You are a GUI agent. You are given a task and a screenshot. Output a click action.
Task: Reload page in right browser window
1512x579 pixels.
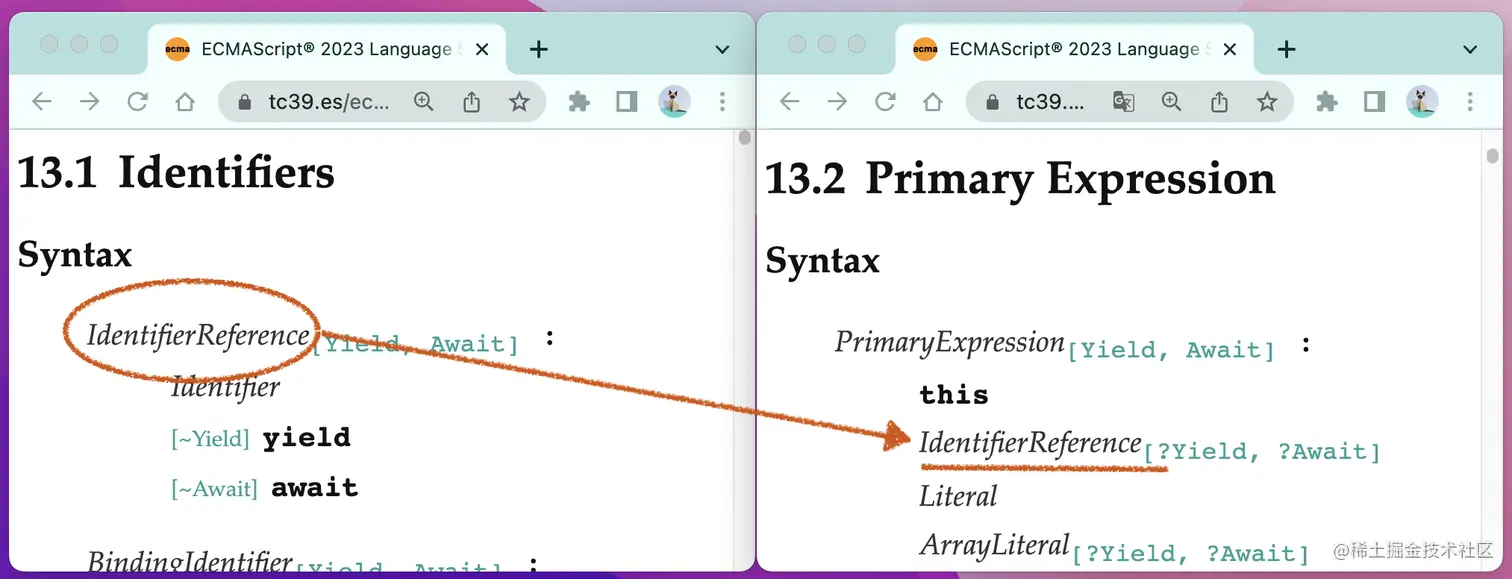pyautogui.click(x=885, y=101)
